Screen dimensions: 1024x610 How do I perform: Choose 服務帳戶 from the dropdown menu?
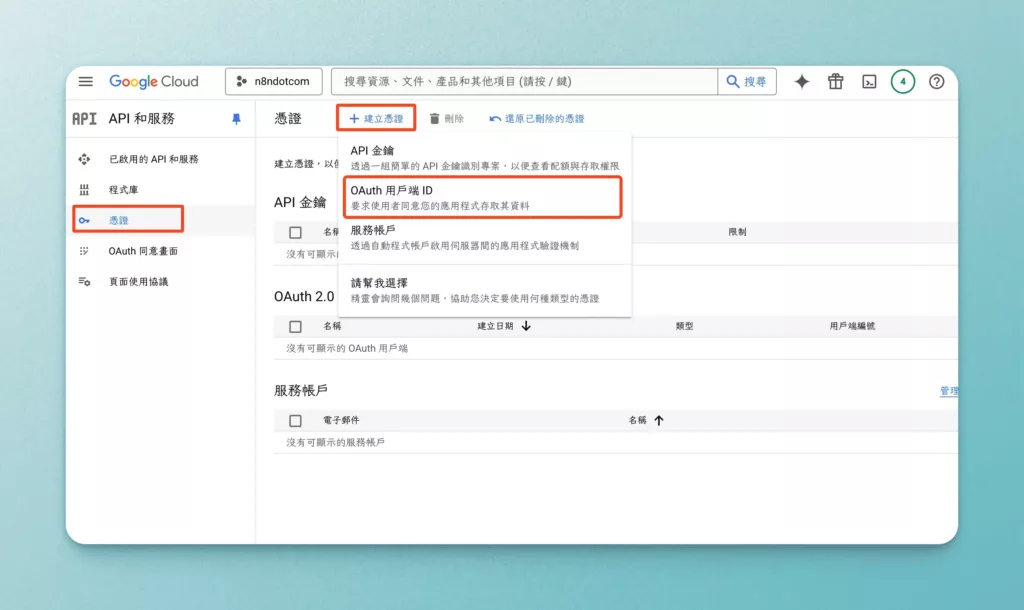[484, 237]
